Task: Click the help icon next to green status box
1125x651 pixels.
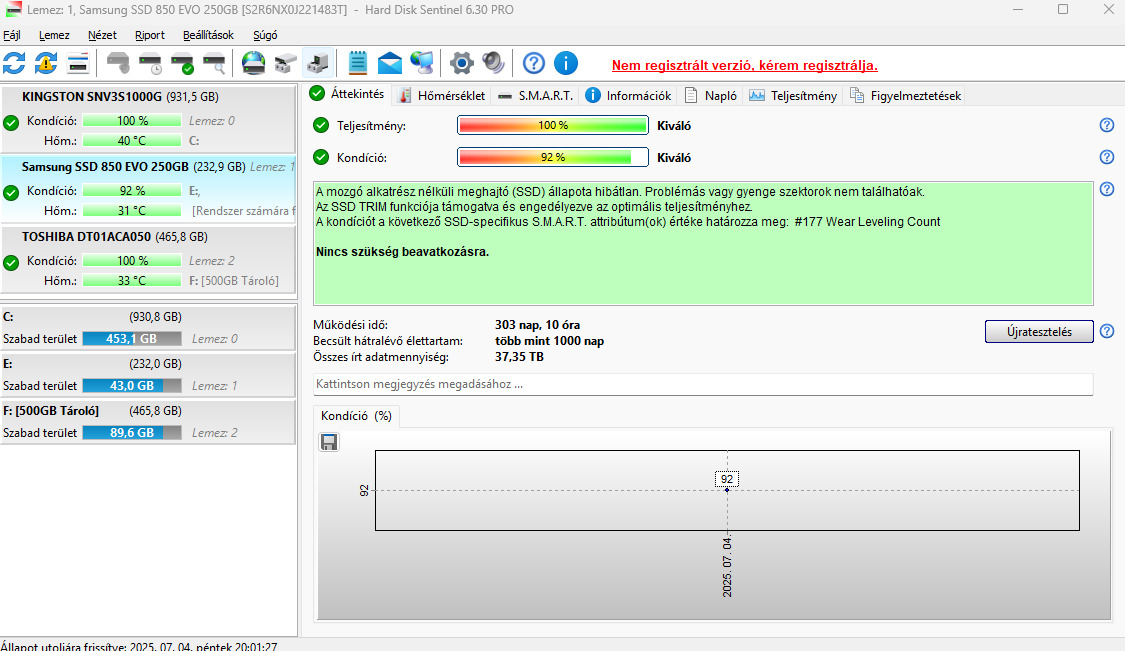Action: (x=1106, y=189)
